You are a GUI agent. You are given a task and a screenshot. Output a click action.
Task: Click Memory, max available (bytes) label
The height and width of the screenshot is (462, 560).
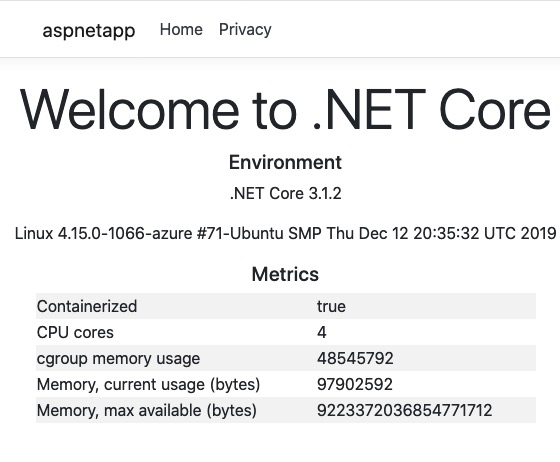(146, 411)
